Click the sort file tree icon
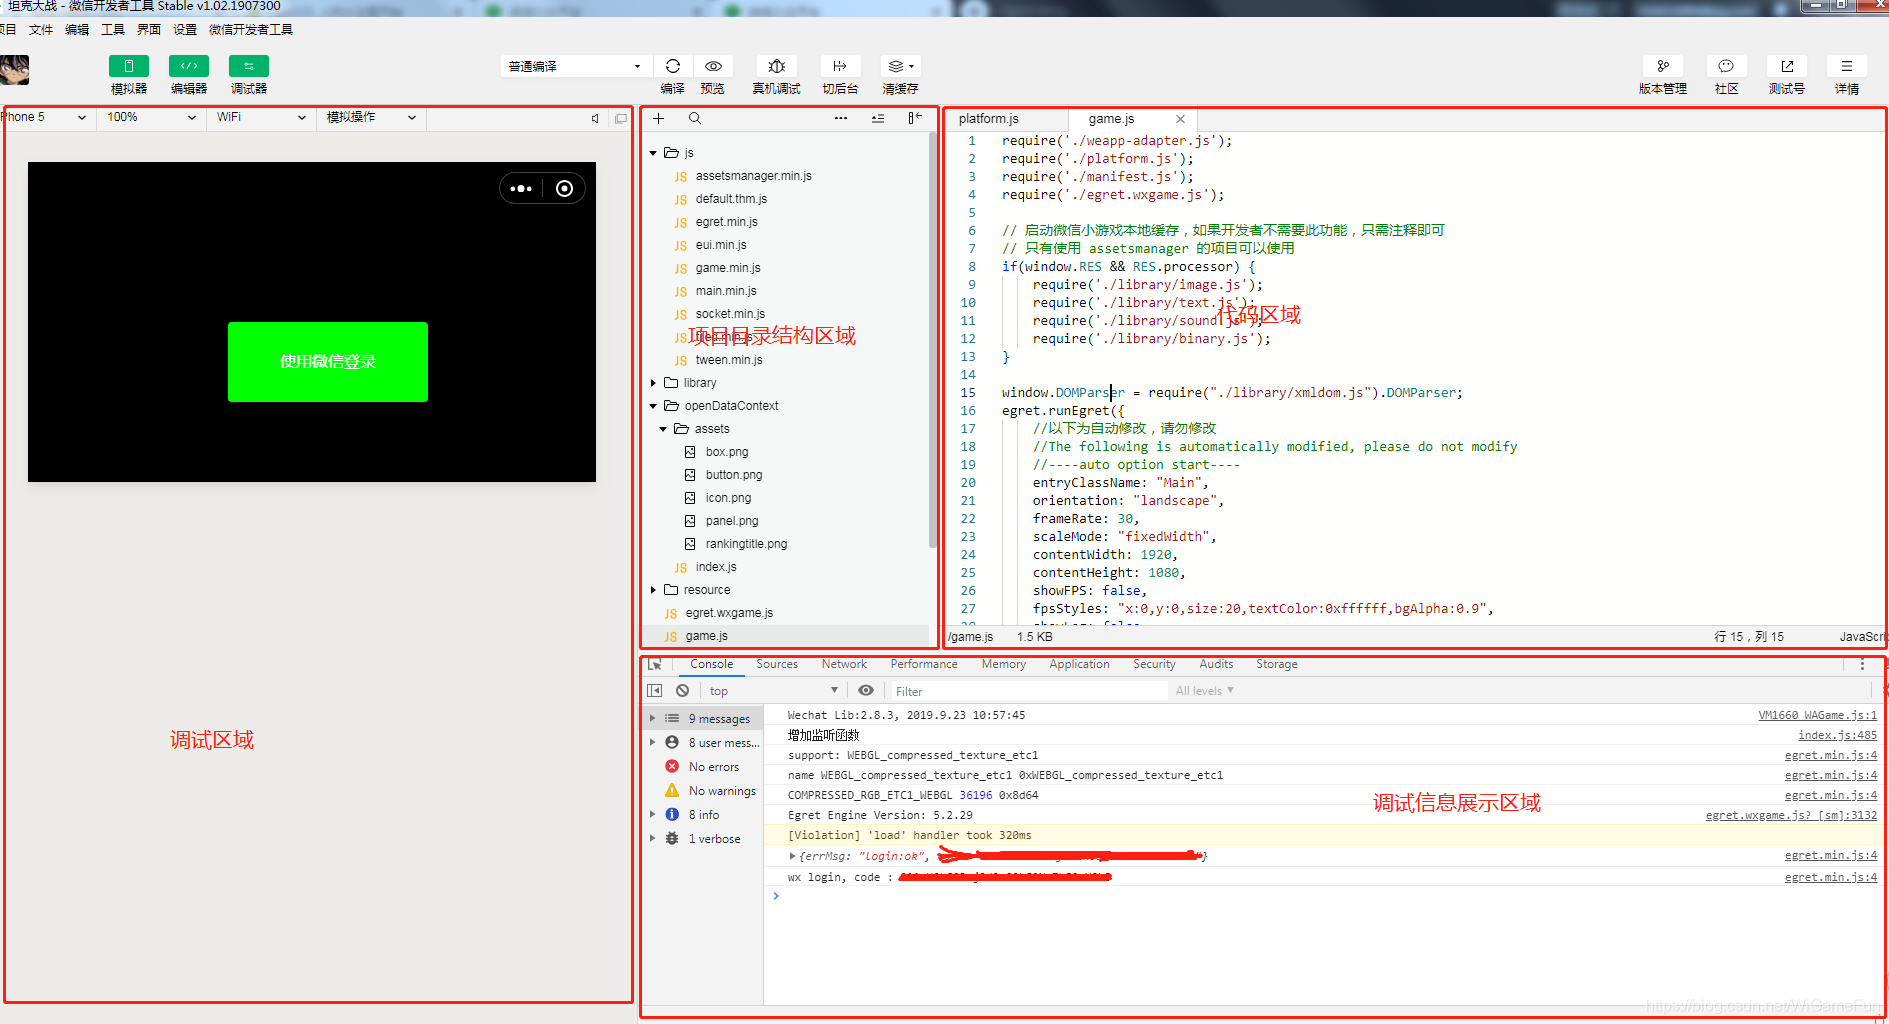This screenshot has width=1889, height=1024. (x=878, y=118)
